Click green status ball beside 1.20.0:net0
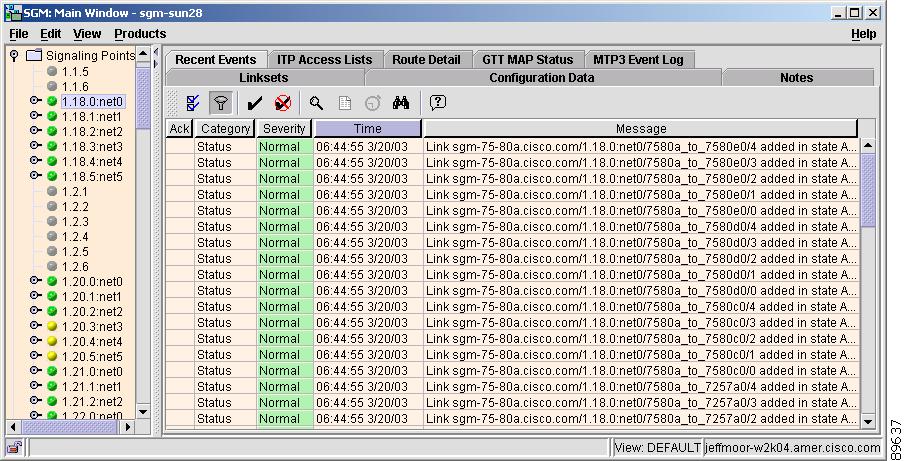 (52, 281)
